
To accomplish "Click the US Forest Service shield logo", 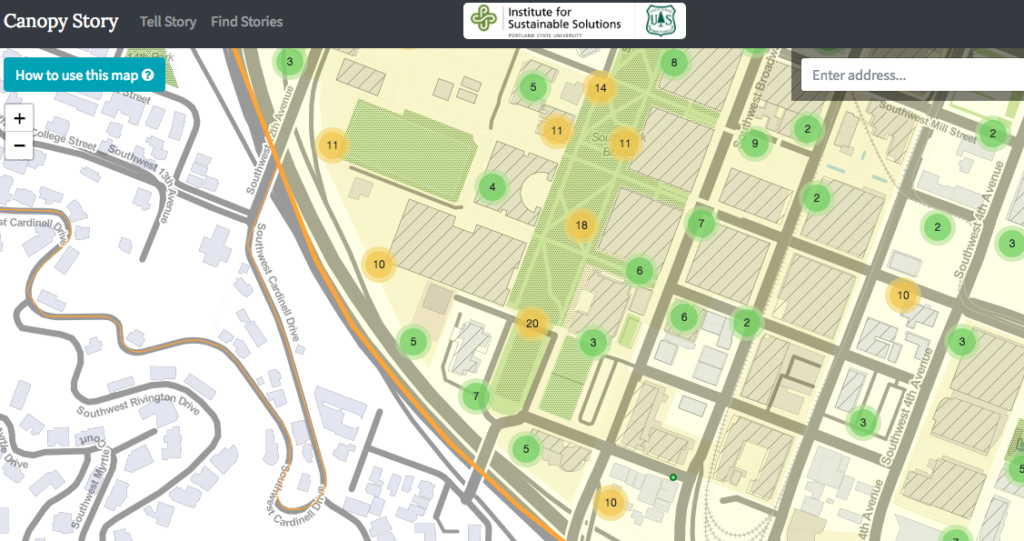I will click(x=660, y=20).
